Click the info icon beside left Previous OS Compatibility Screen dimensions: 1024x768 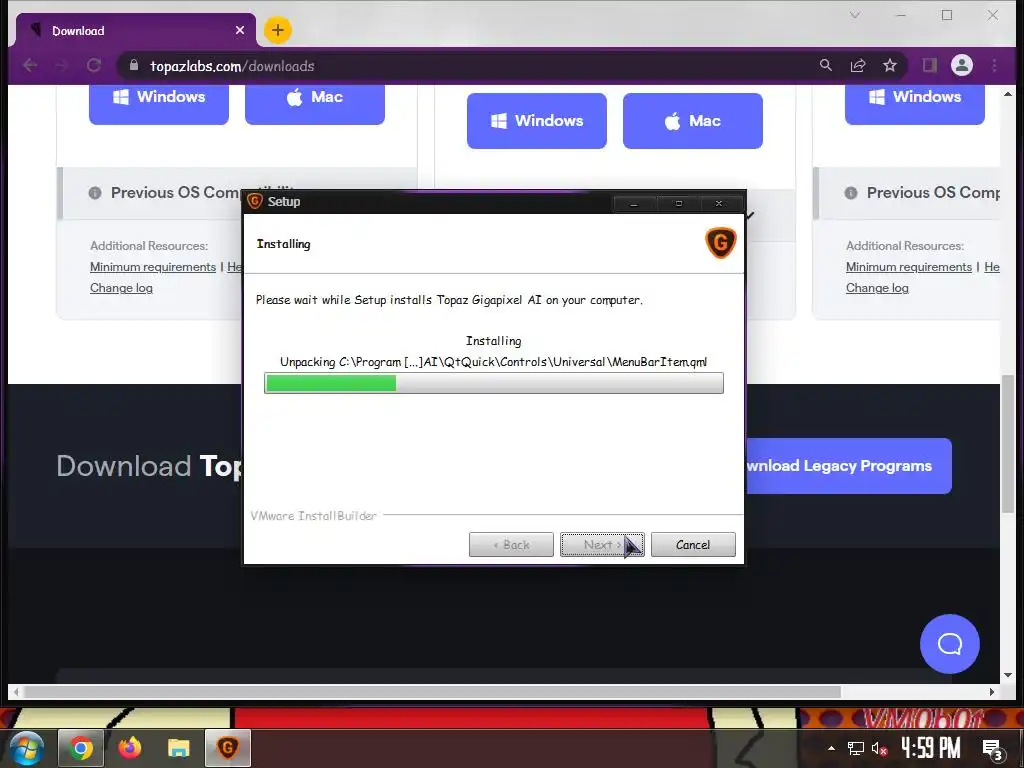95,193
